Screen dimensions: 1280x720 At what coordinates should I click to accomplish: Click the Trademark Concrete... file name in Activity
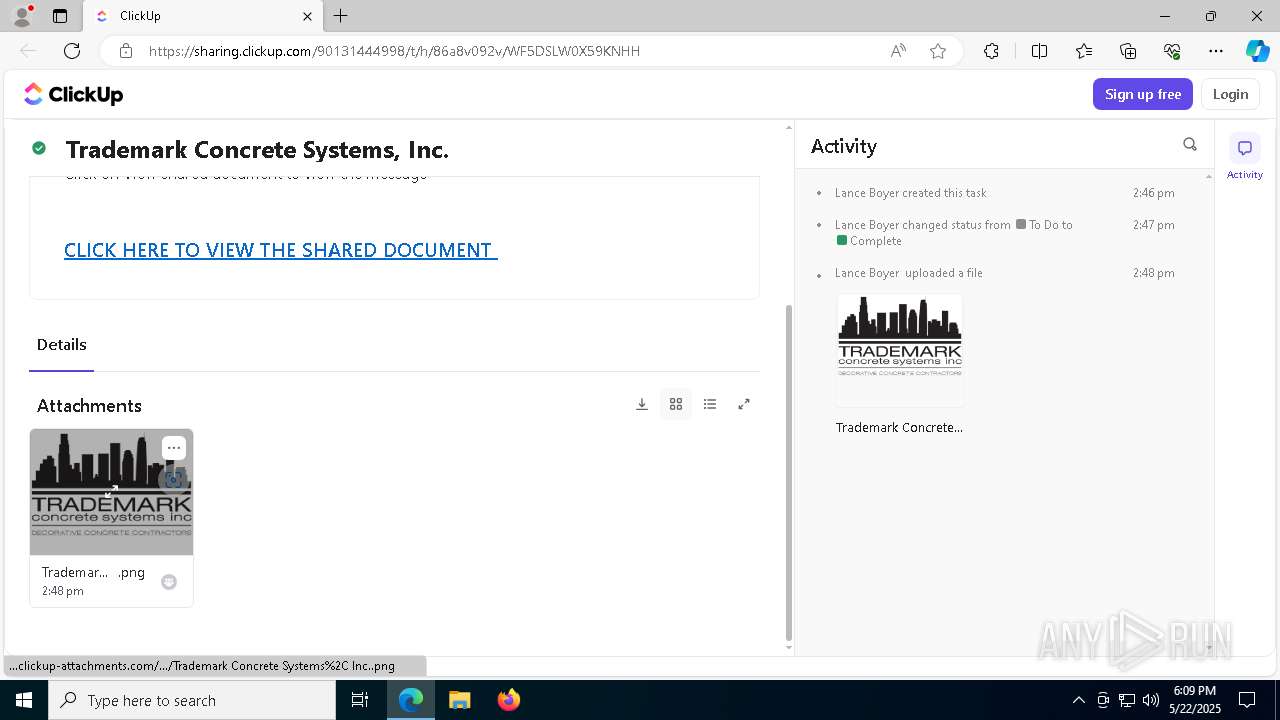tap(899, 427)
